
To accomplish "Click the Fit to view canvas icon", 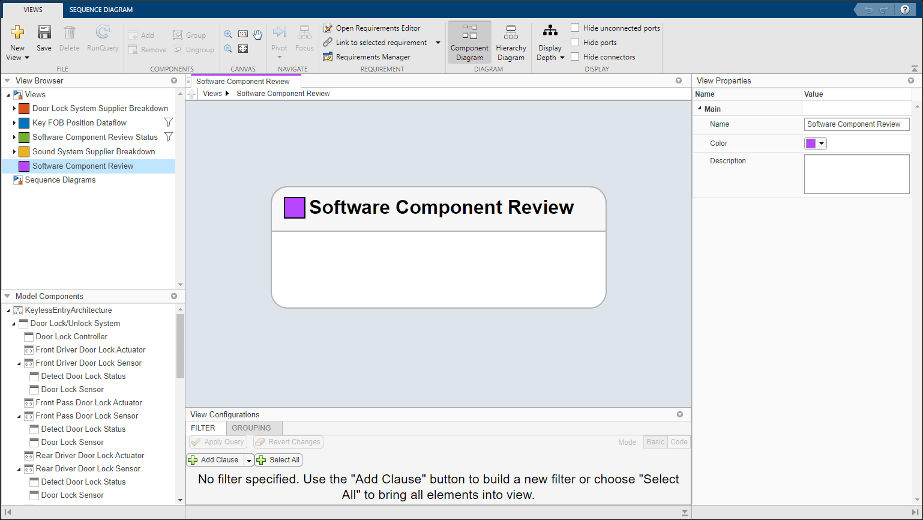I will pyautogui.click(x=243, y=49).
